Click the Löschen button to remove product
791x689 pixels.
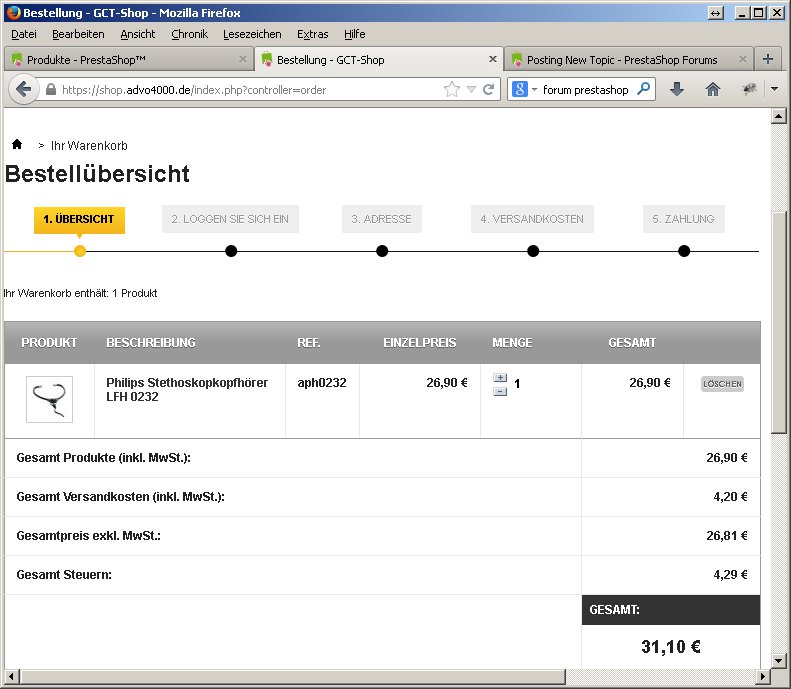click(722, 384)
